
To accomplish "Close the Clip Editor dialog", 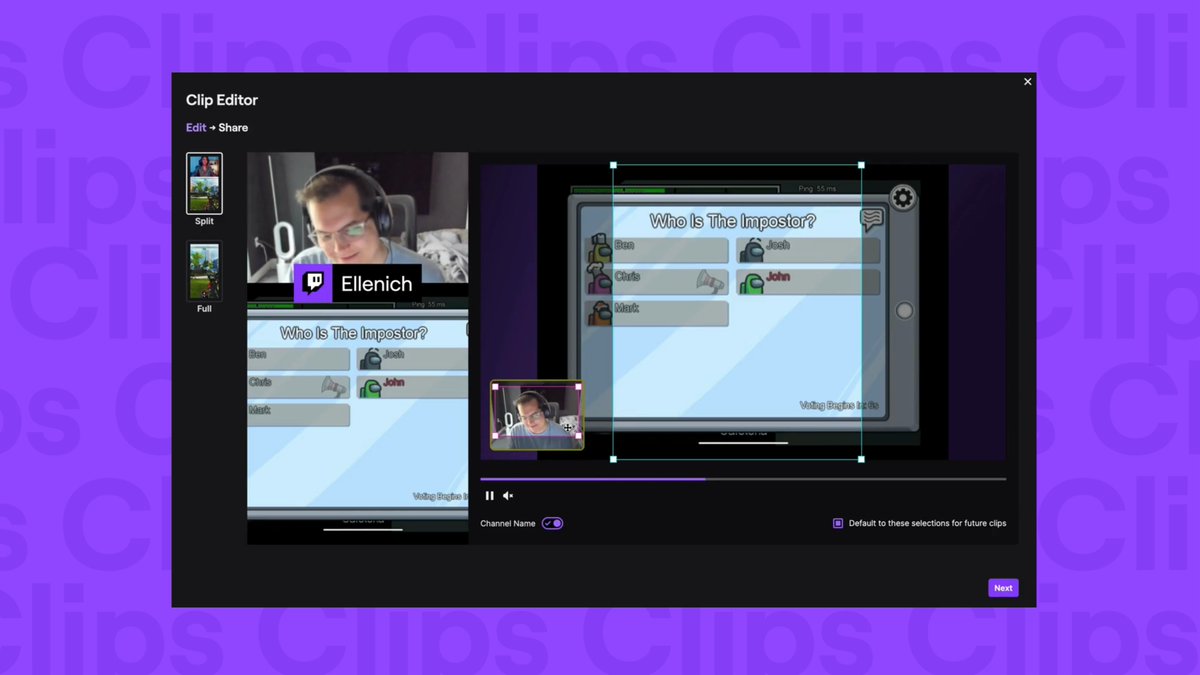I will (x=1027, y=82).
